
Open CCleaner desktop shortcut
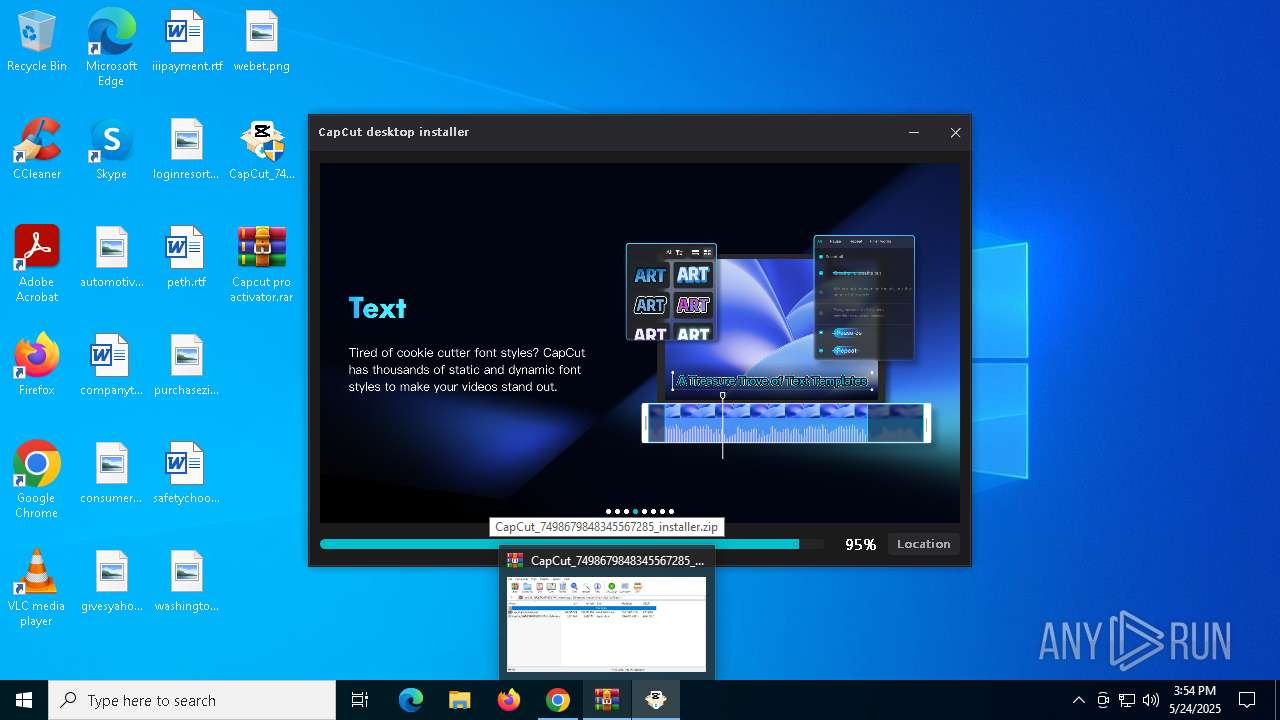pyautogui.click(x=37, y=150)
